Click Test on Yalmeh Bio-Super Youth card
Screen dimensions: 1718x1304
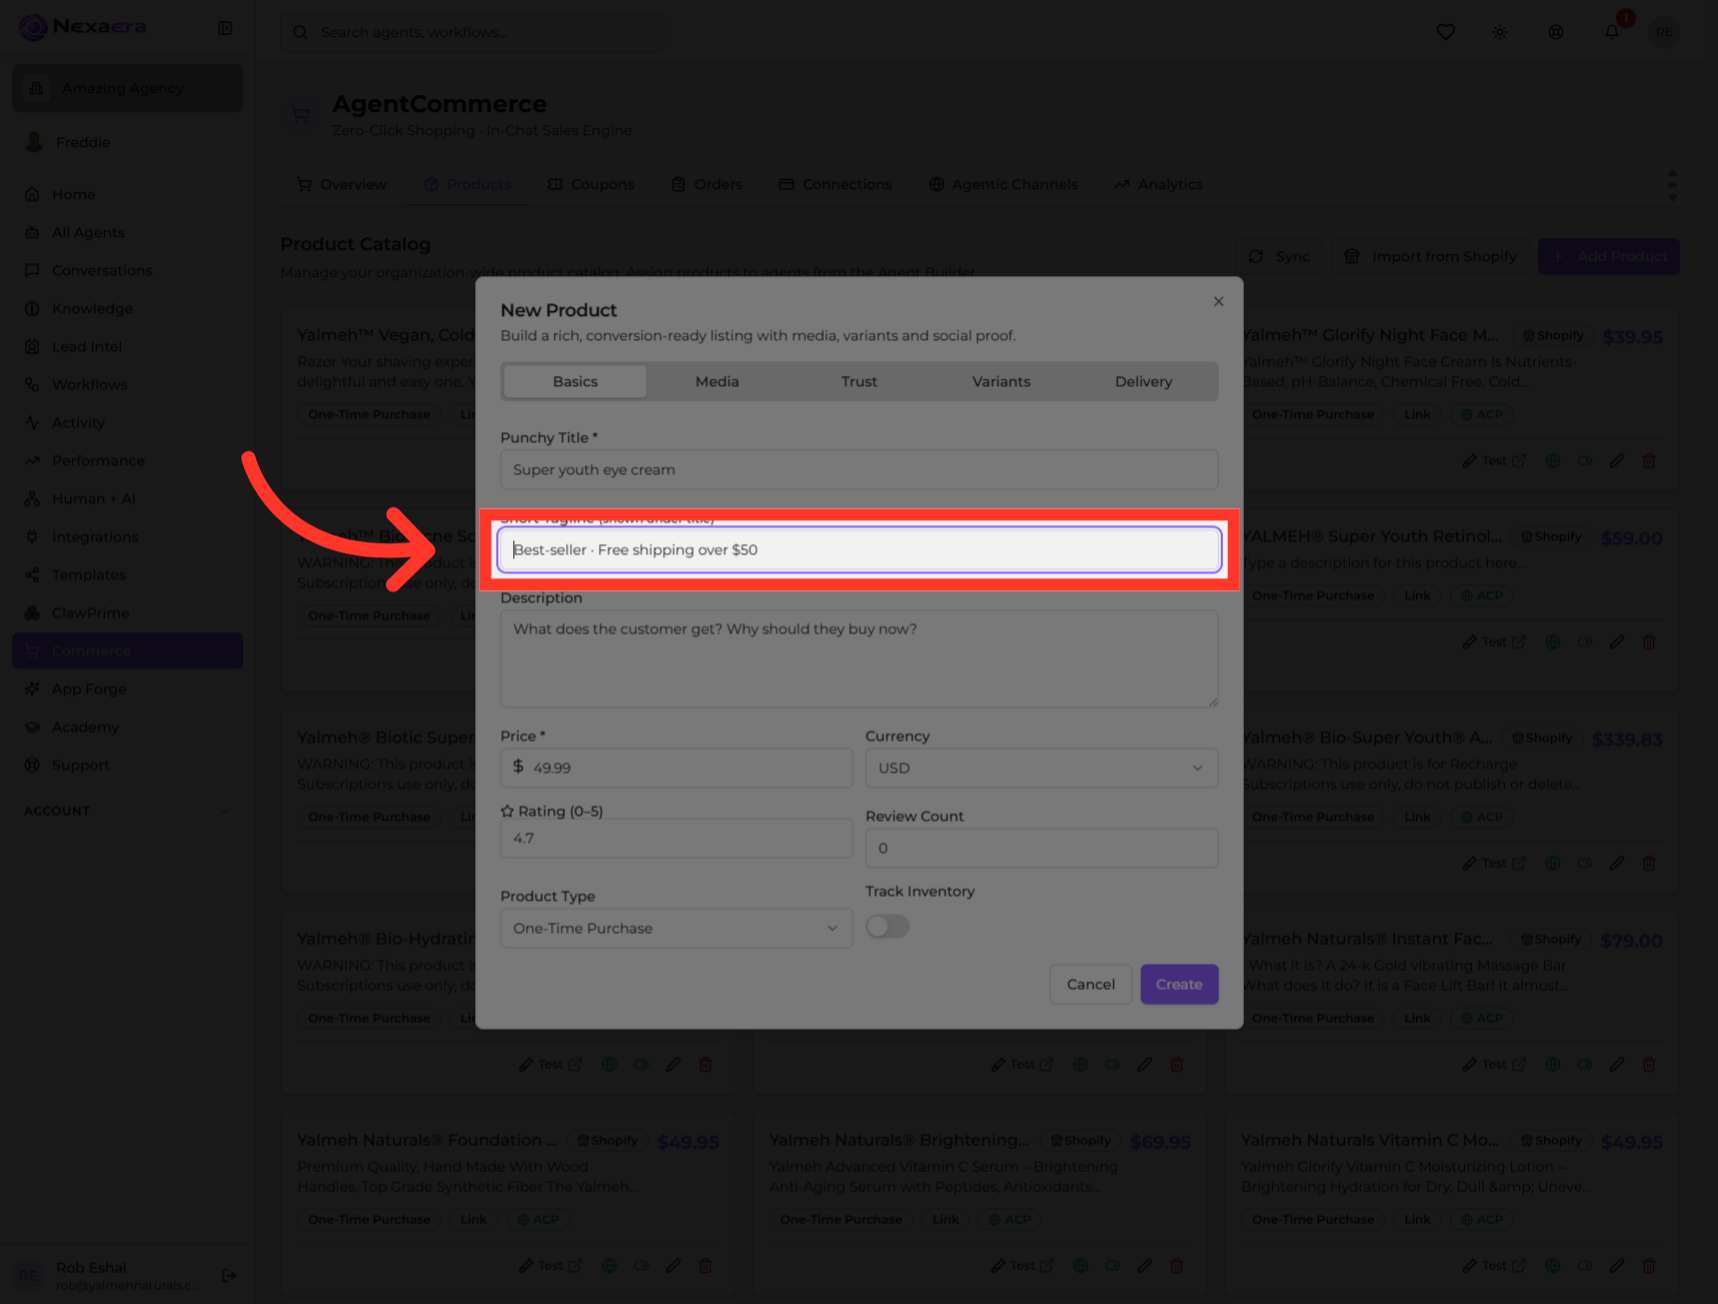coord(1494,863)
